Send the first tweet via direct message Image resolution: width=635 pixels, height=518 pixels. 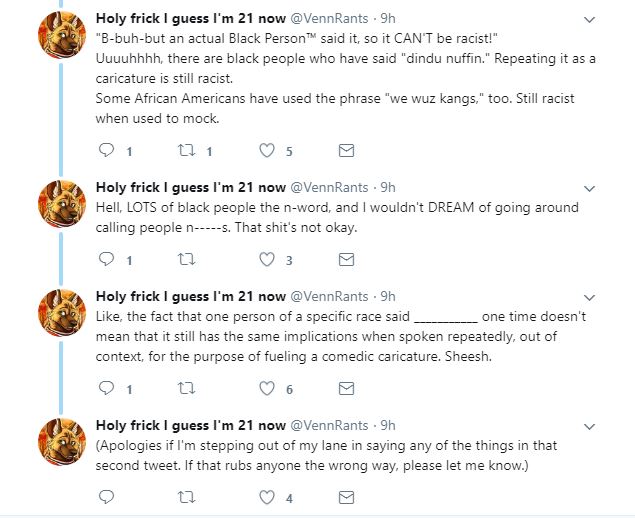[346, 151]
